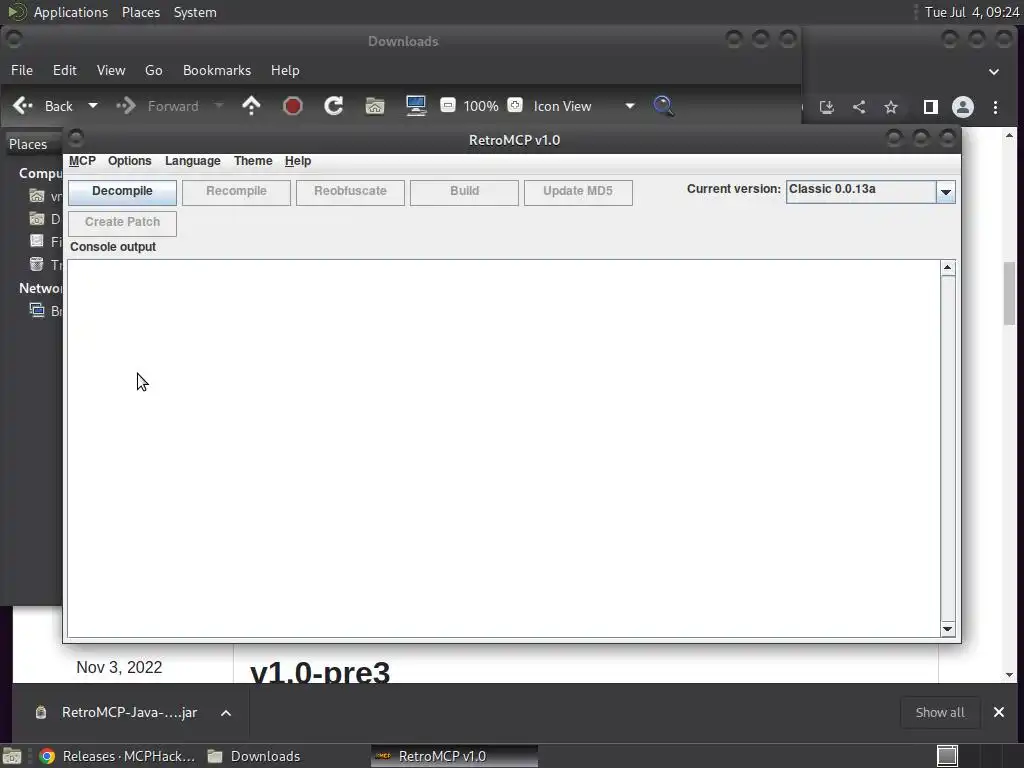Click the red Stop loading icon
Viewport: 1024px width, 768px height.
tap(293, 106)
